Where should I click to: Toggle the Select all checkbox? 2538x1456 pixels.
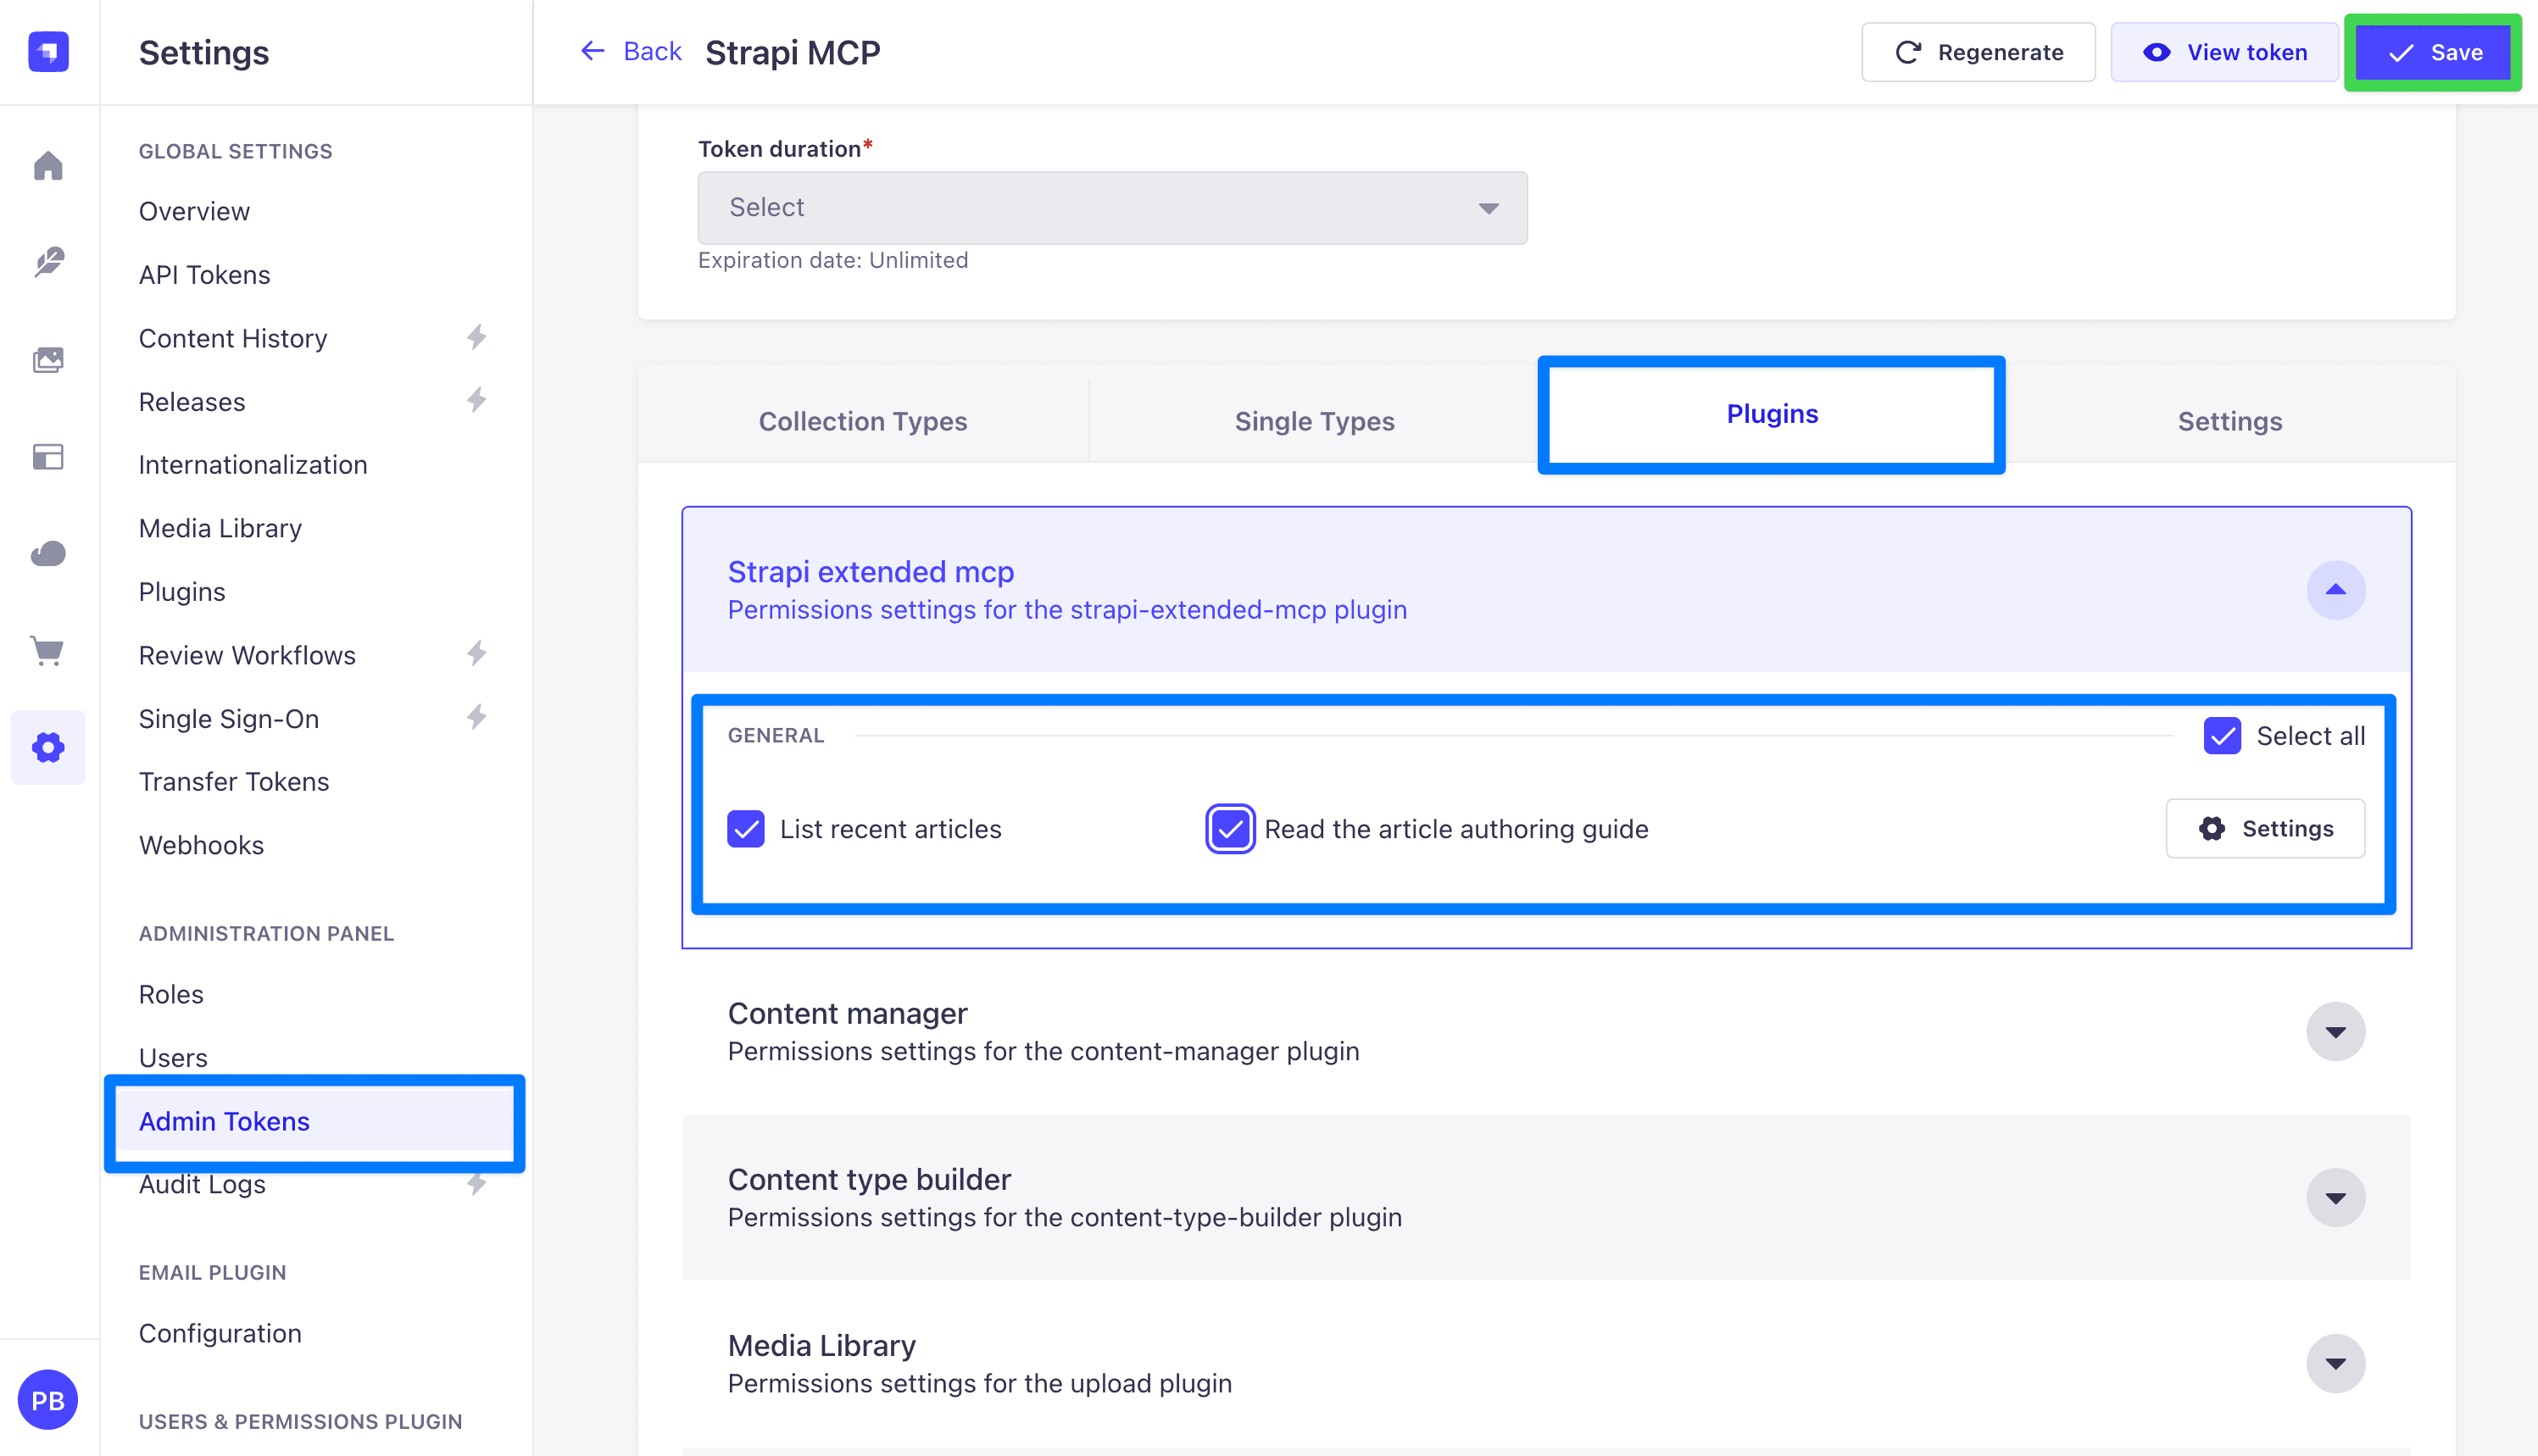pyautogui.click(x=2222, y=736)
